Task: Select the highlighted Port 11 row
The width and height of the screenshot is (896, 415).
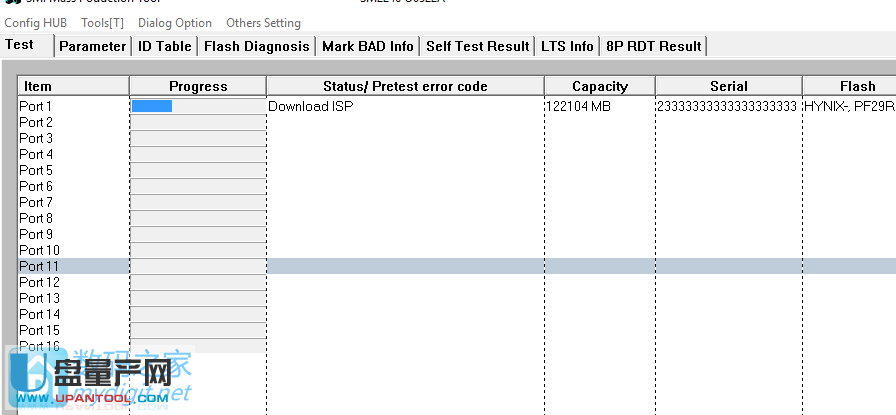Action: (x=40, y=266)
